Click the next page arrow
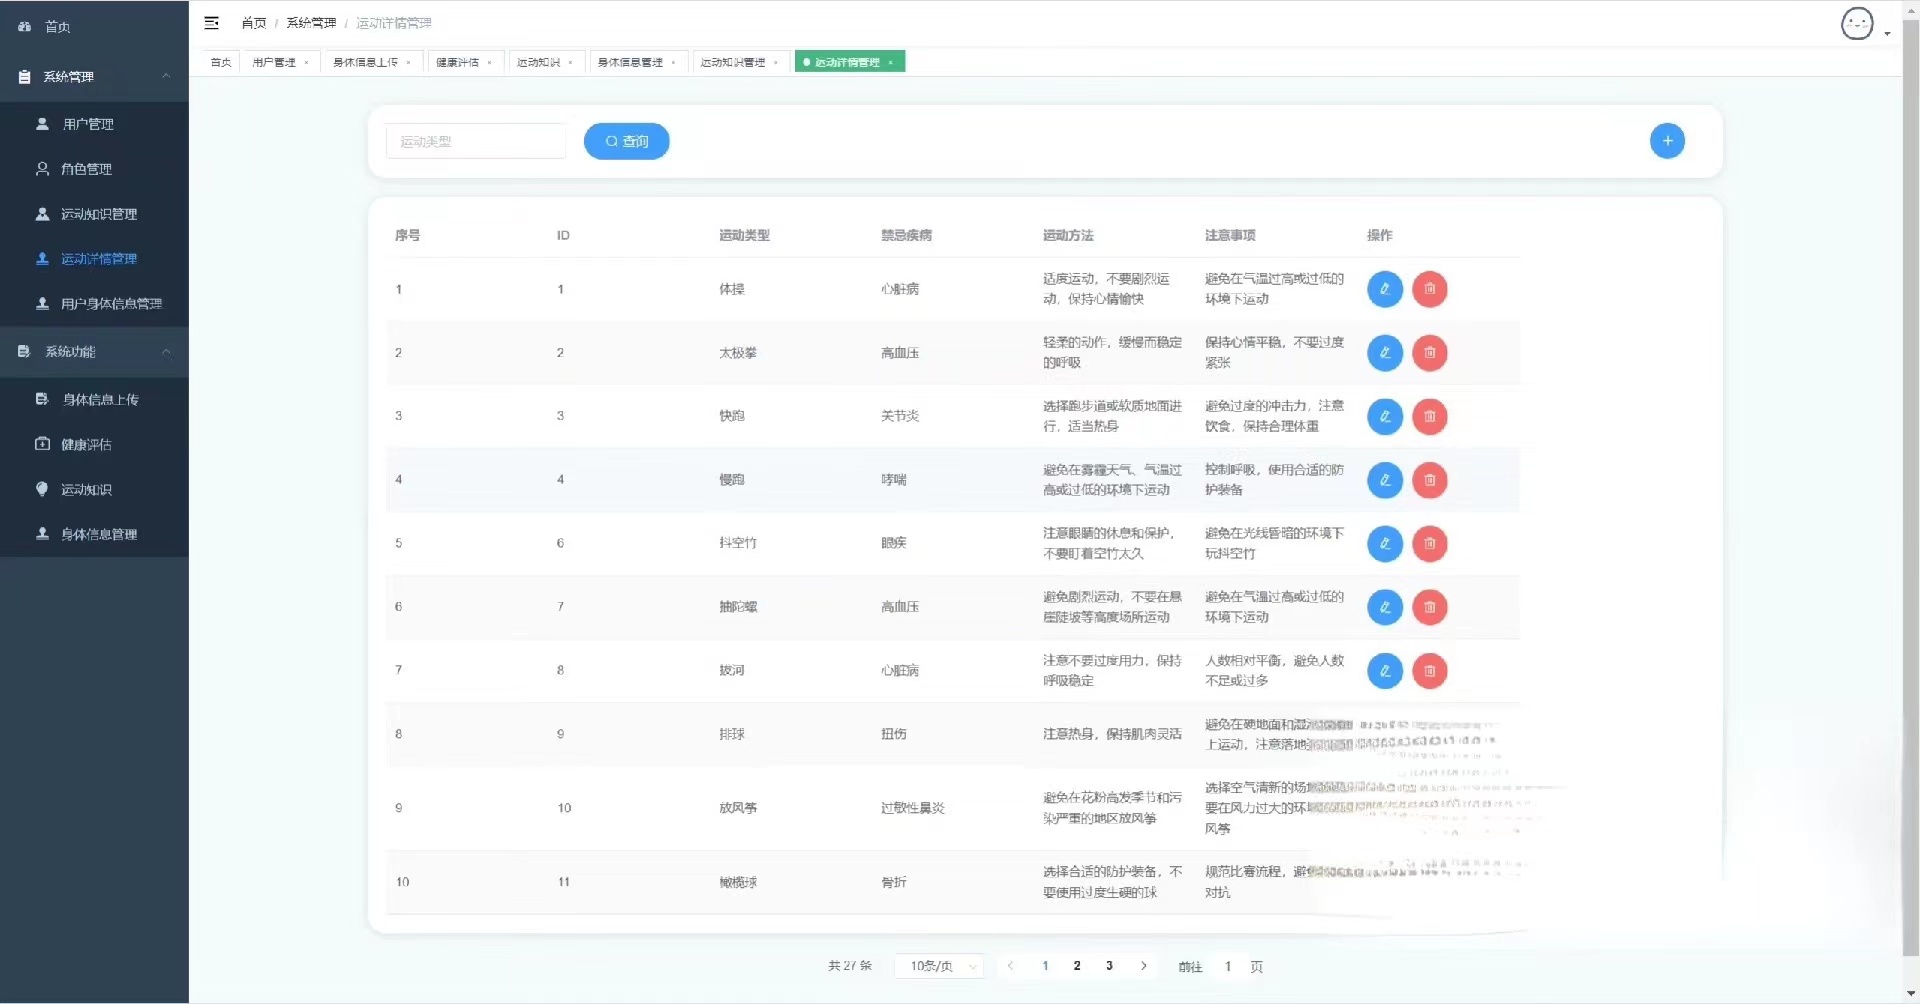 [1143, 966]
